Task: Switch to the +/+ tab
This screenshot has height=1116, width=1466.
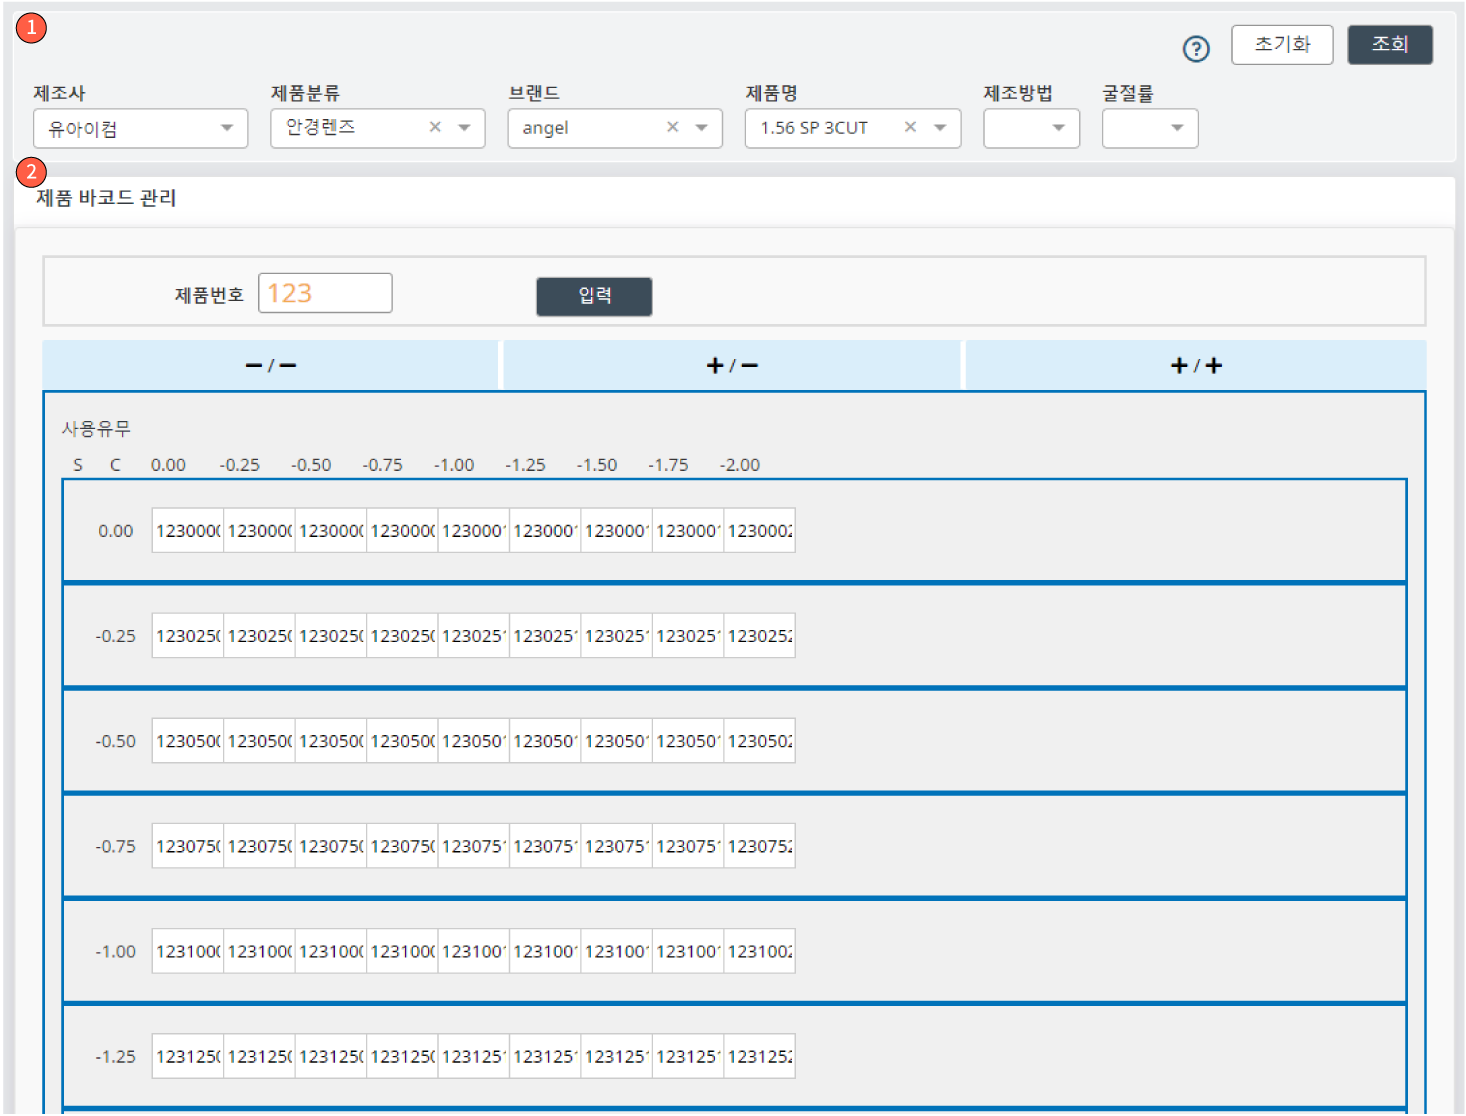Action: 1195,365
